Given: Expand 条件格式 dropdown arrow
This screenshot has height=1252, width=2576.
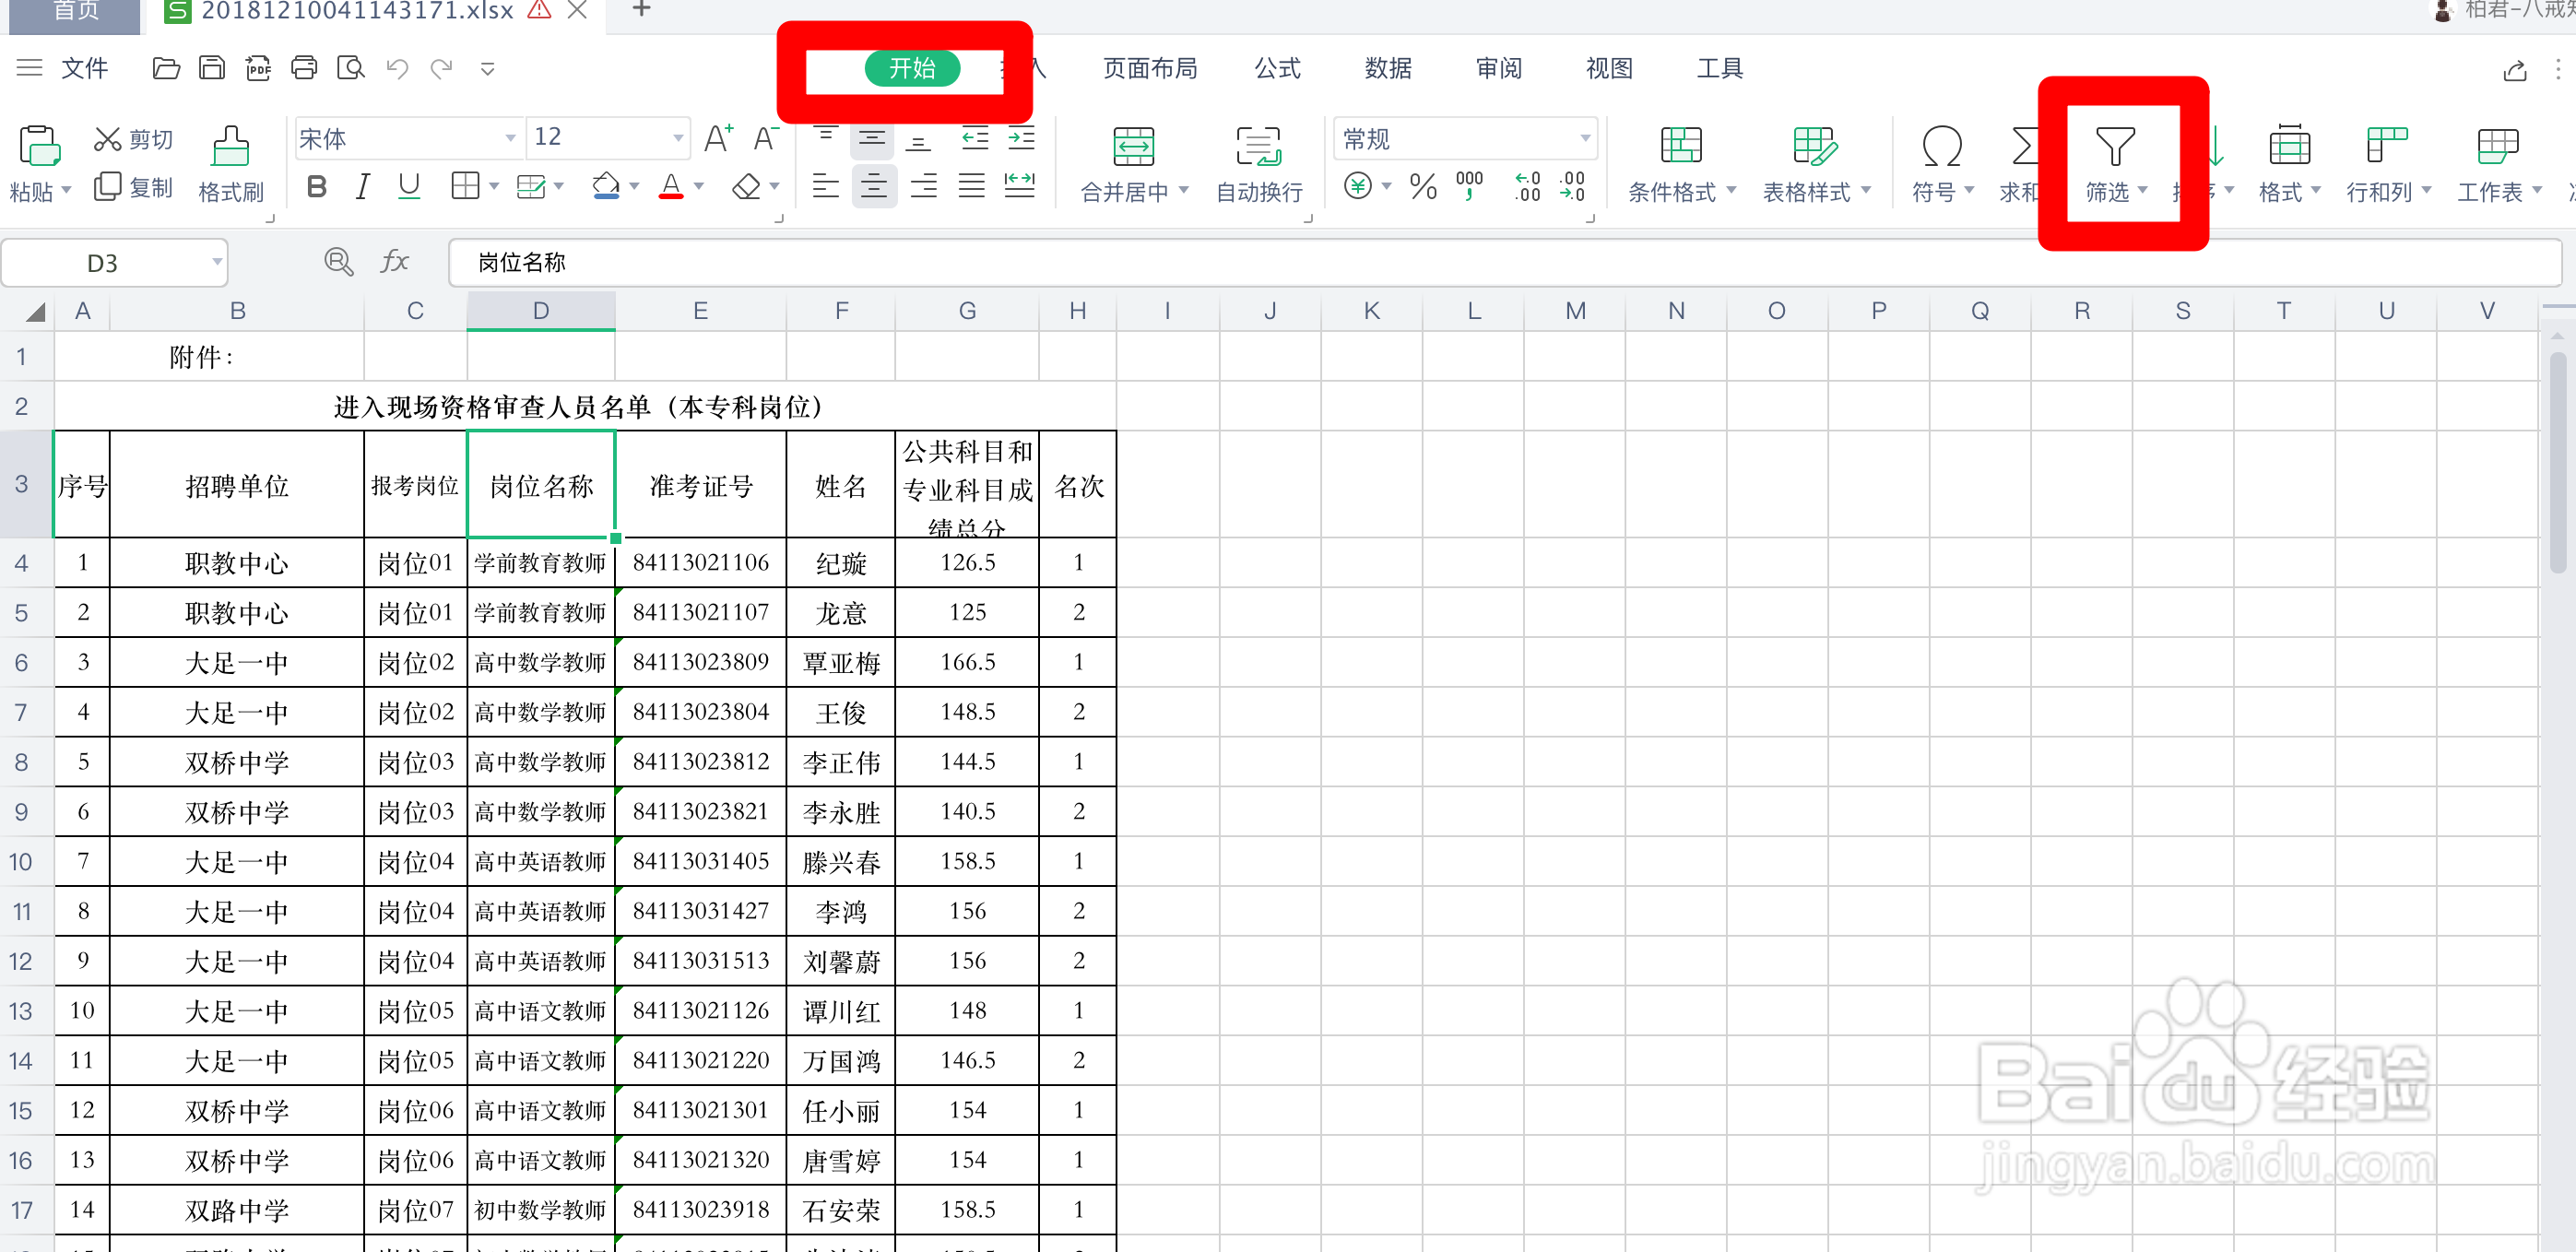Looking at the screenshot, I should pos(1731,190).
